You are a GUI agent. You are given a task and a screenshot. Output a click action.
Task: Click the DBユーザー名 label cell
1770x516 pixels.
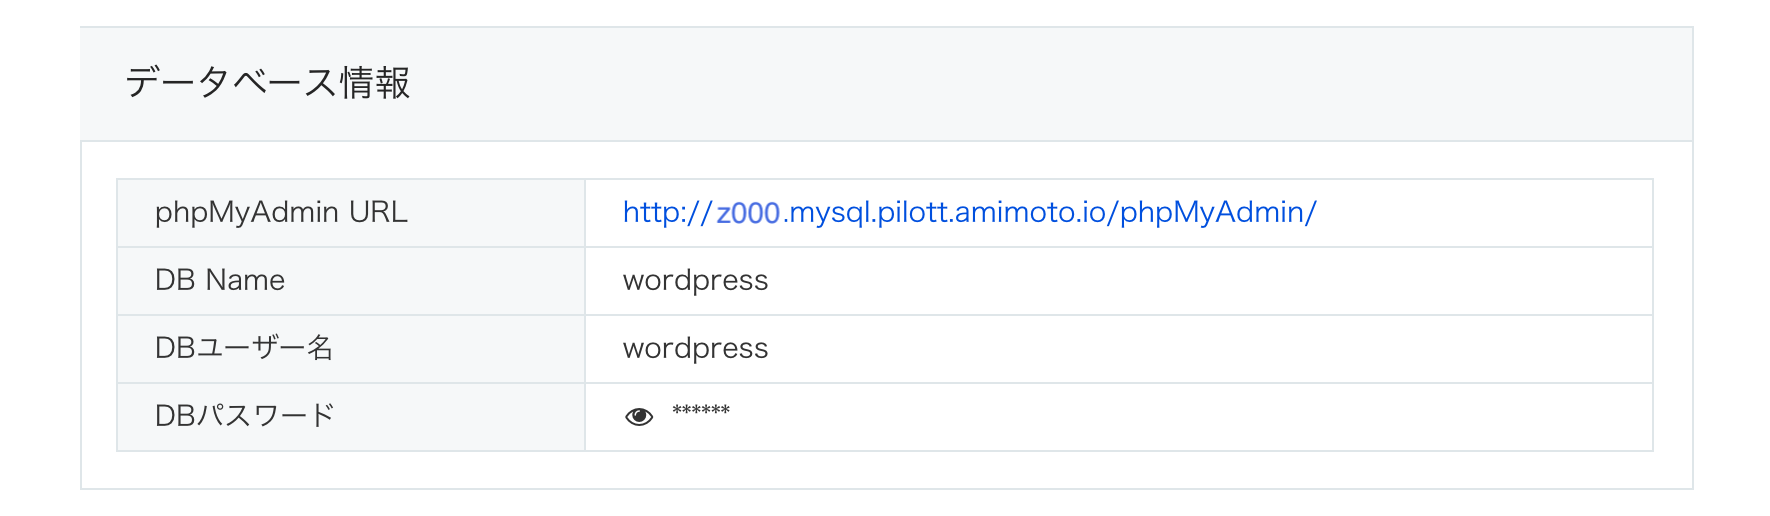coord(351,349)
